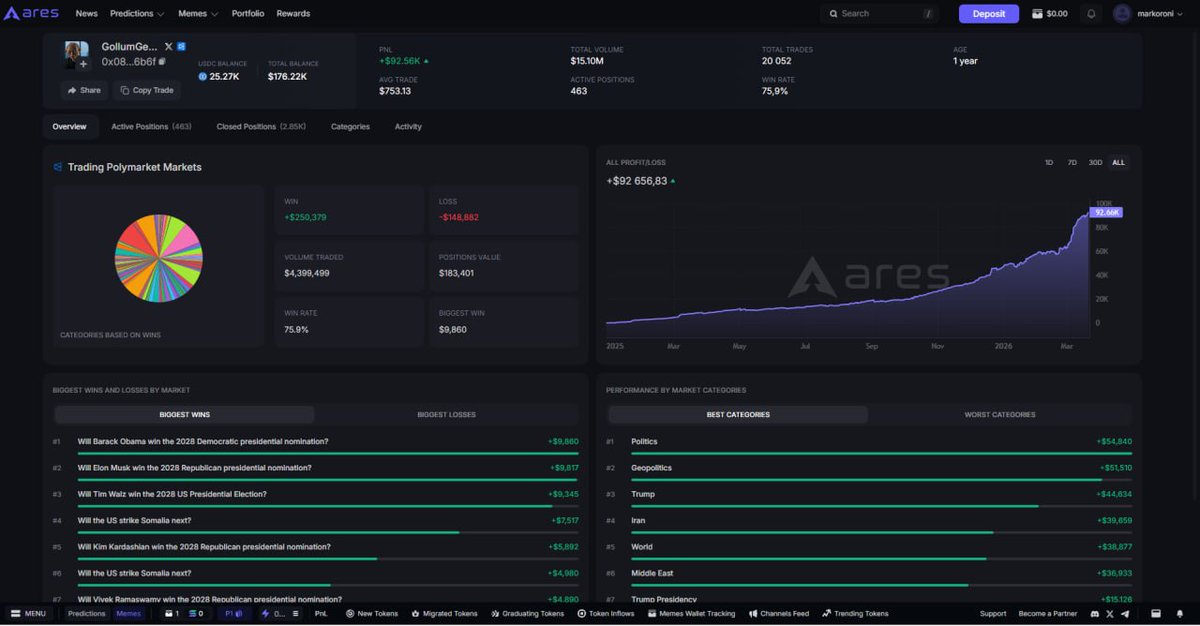The width and height of the screenshot is (1200, 626).
Task: Open the notifications bell
Action: (1091, 14)
